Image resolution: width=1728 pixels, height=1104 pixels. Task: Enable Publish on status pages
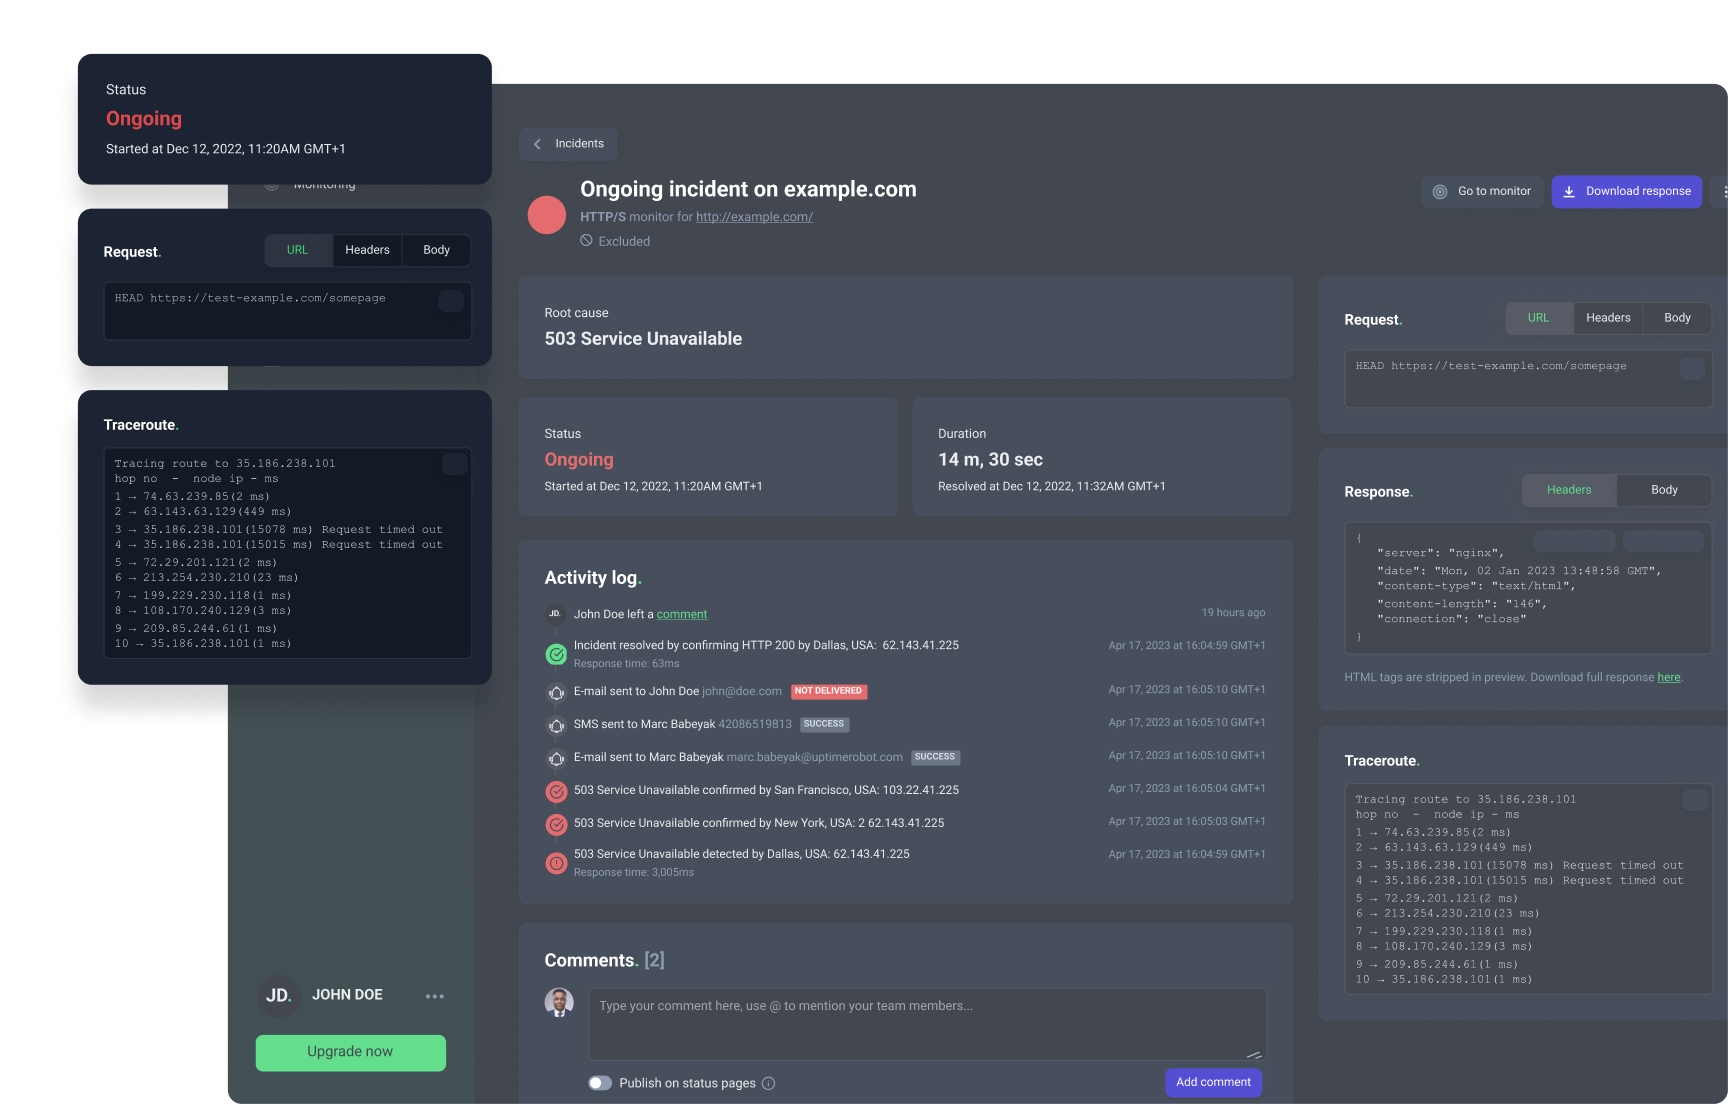pyautogui.click(x=601, y=1082)
